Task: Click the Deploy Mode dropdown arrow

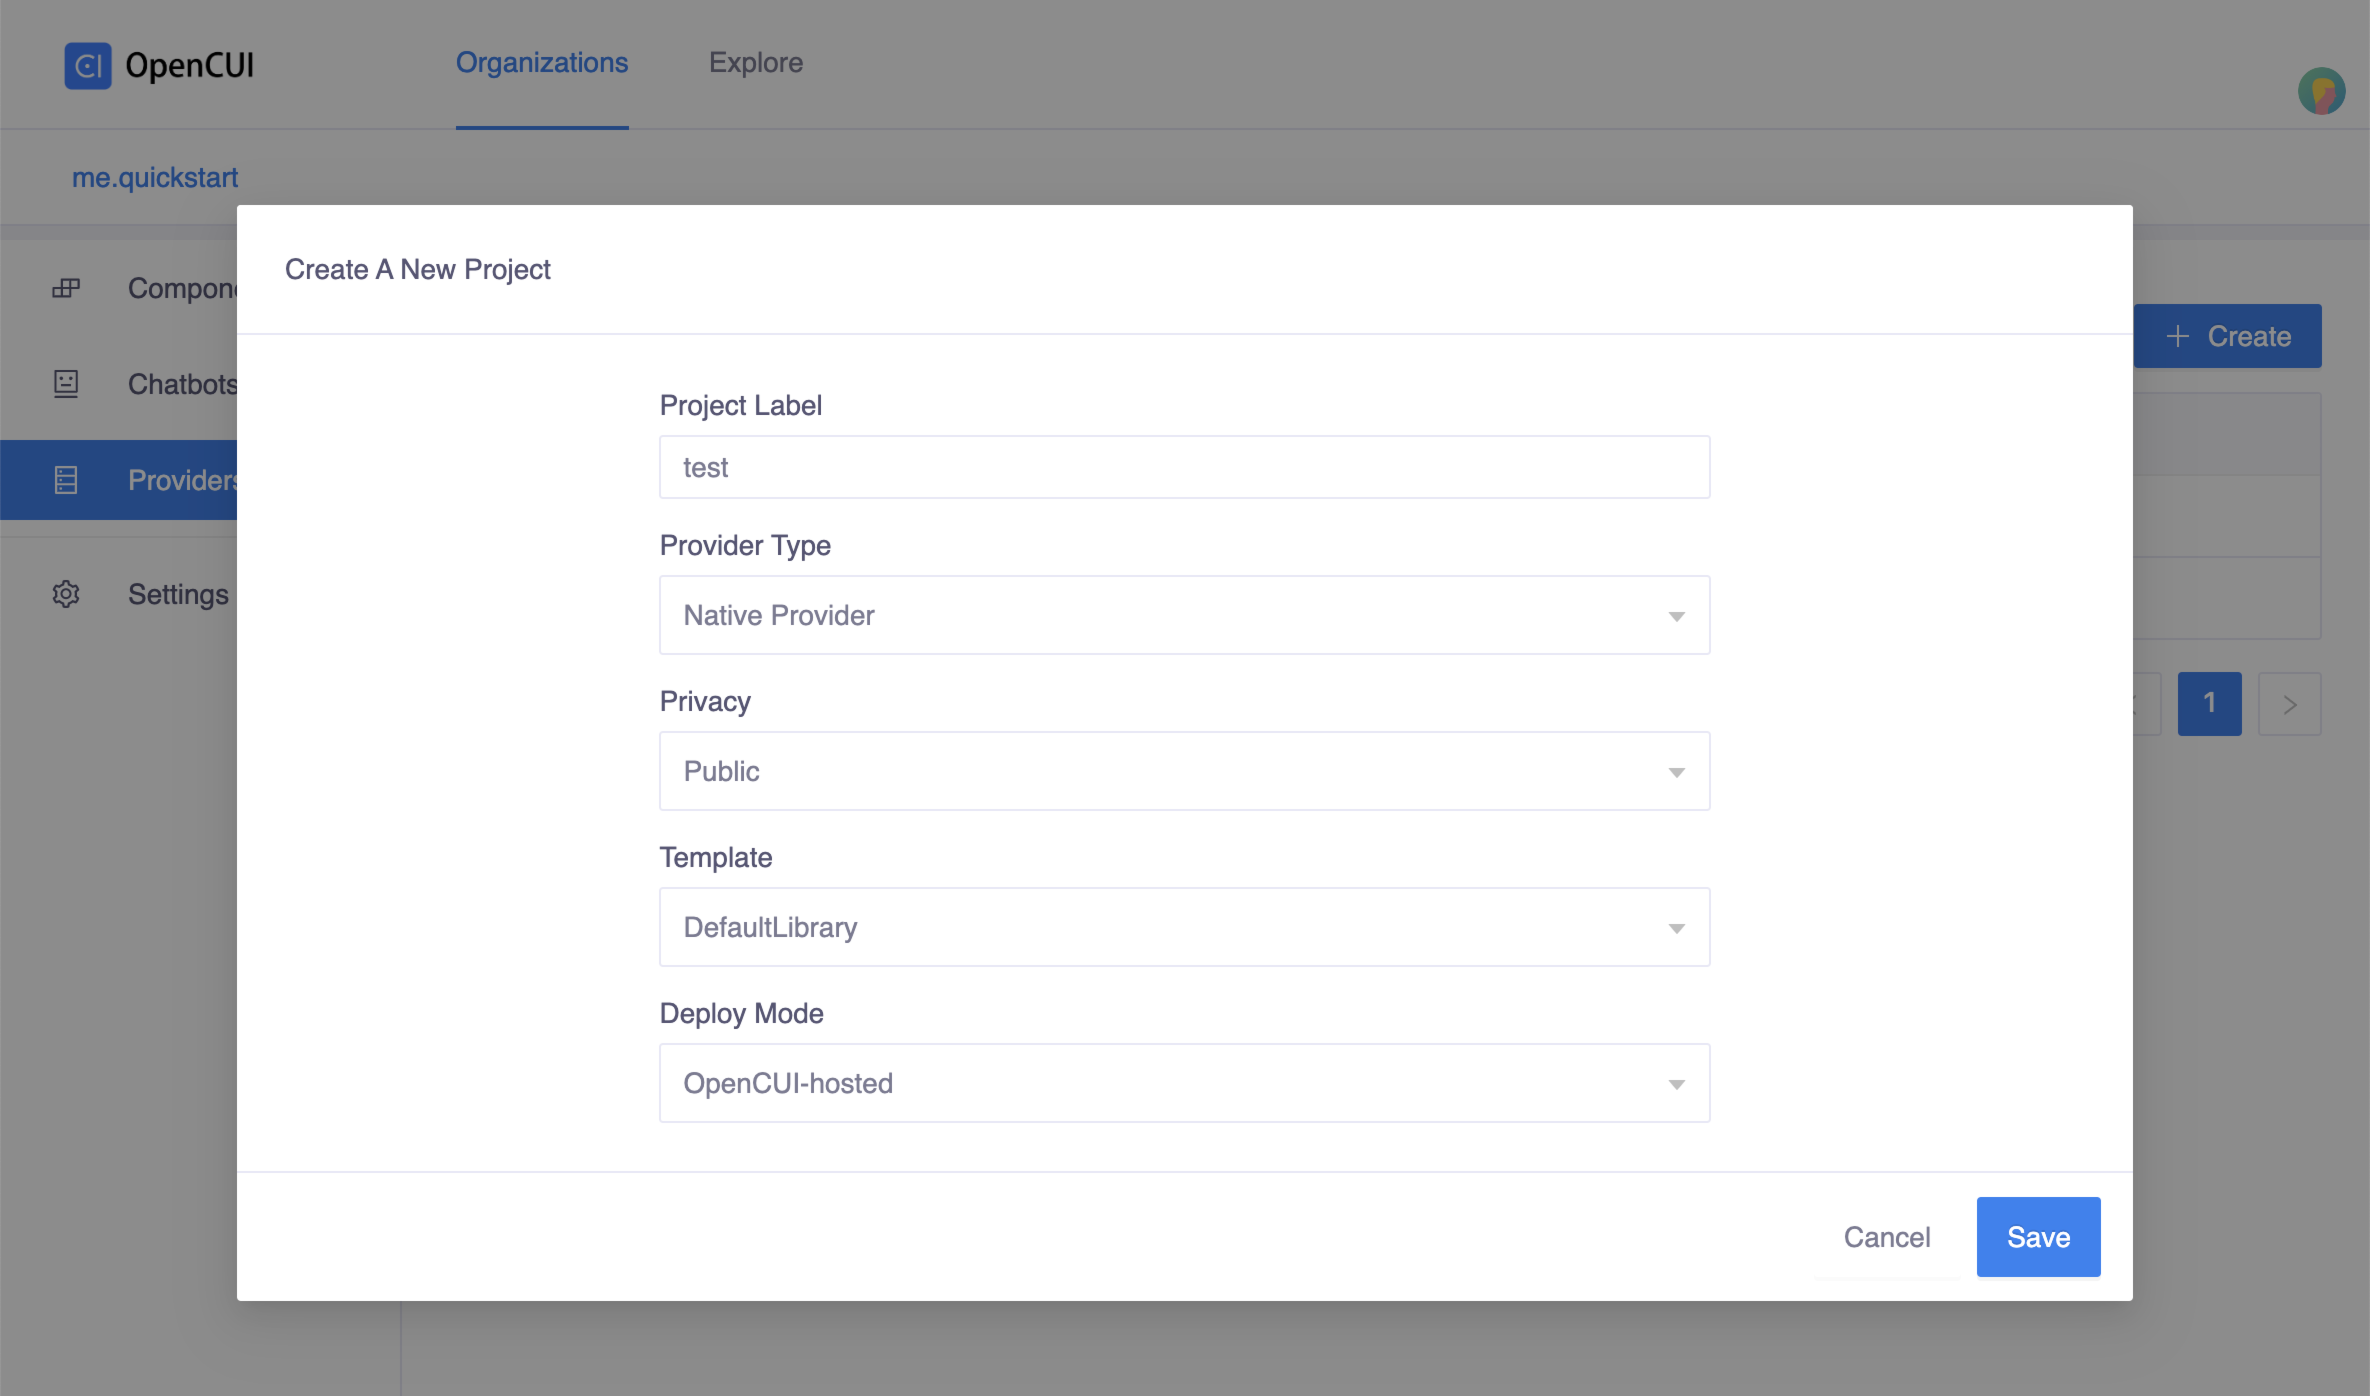Action: pos(1677,1084)
